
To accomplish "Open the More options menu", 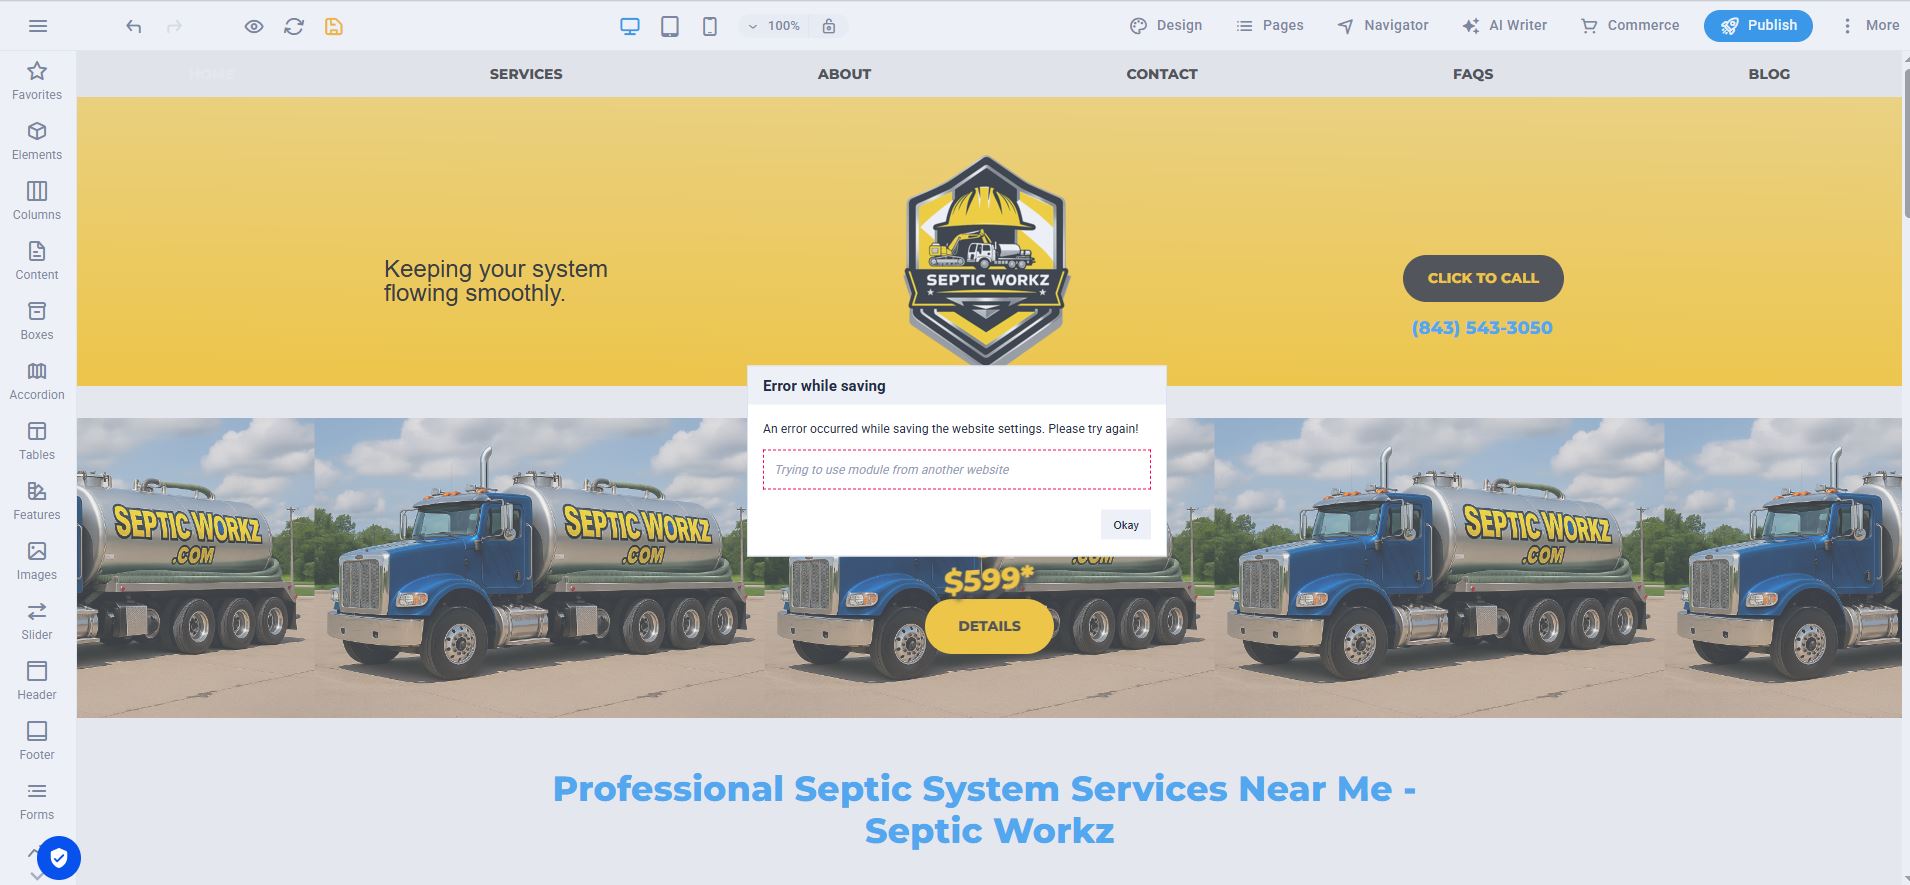I will point(1869,26).
